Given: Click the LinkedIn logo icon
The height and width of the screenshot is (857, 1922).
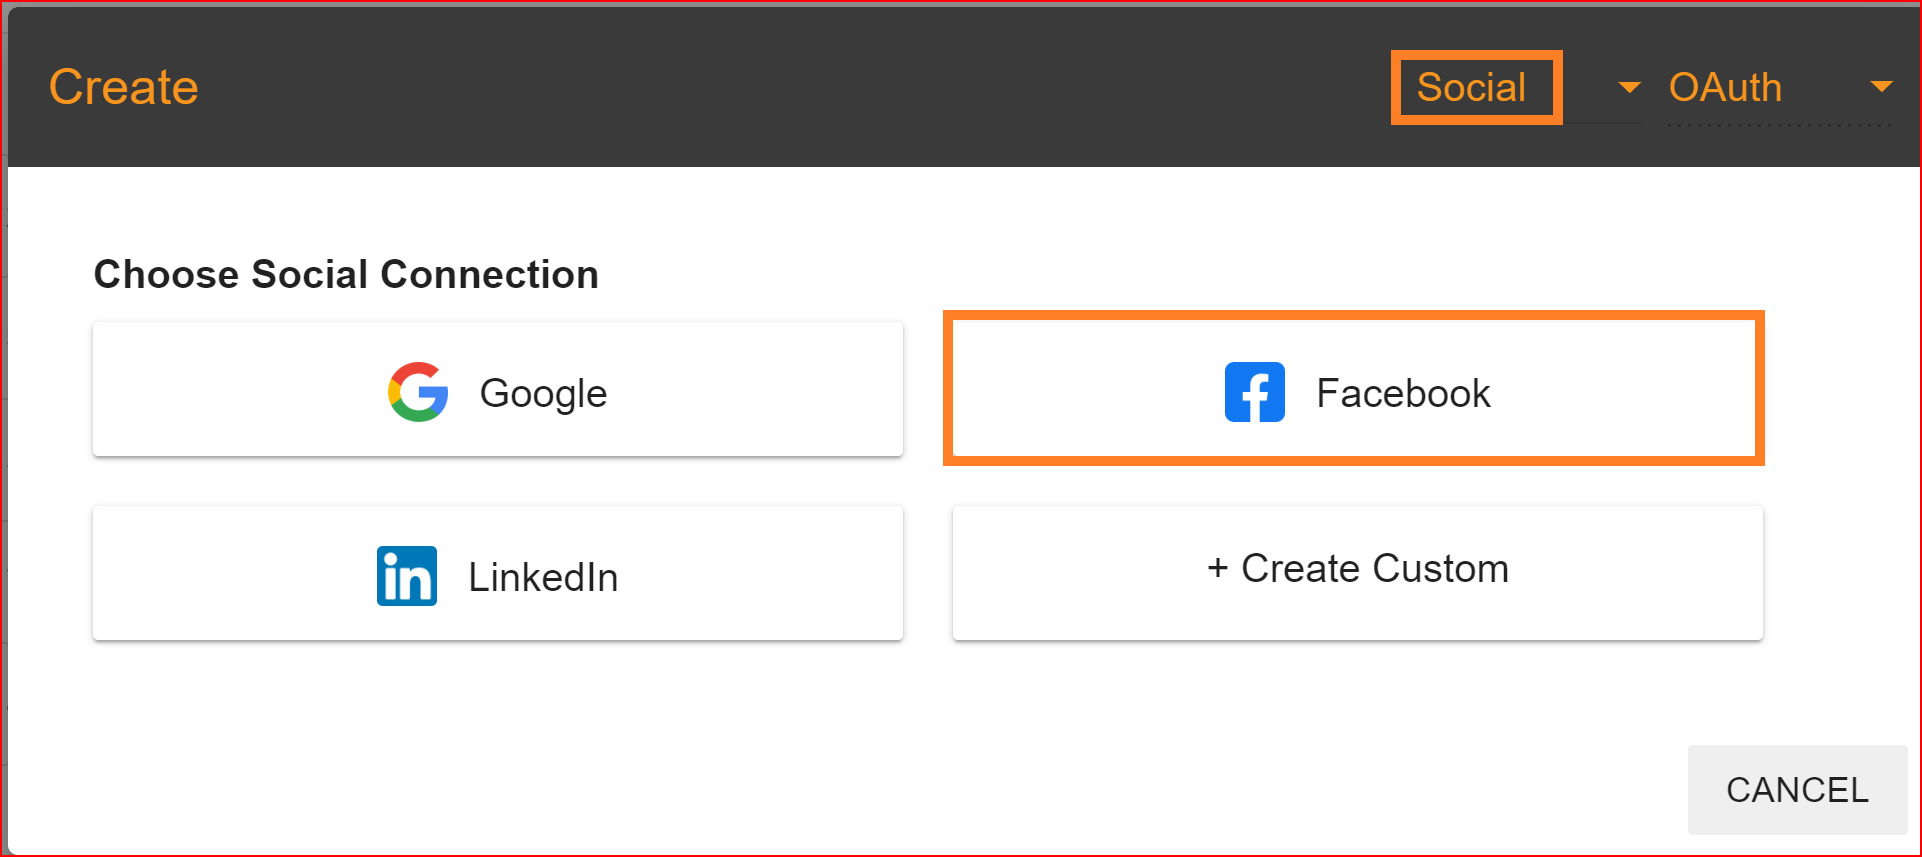Looking at the screenshot, I should tap(407, 576).
